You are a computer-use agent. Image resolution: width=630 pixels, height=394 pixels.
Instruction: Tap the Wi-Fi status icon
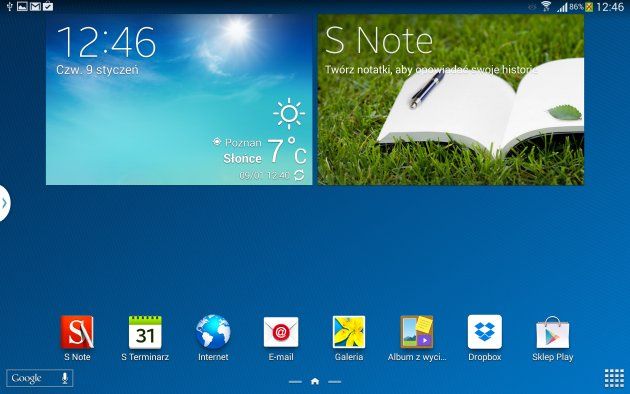(x=546, y=6)
